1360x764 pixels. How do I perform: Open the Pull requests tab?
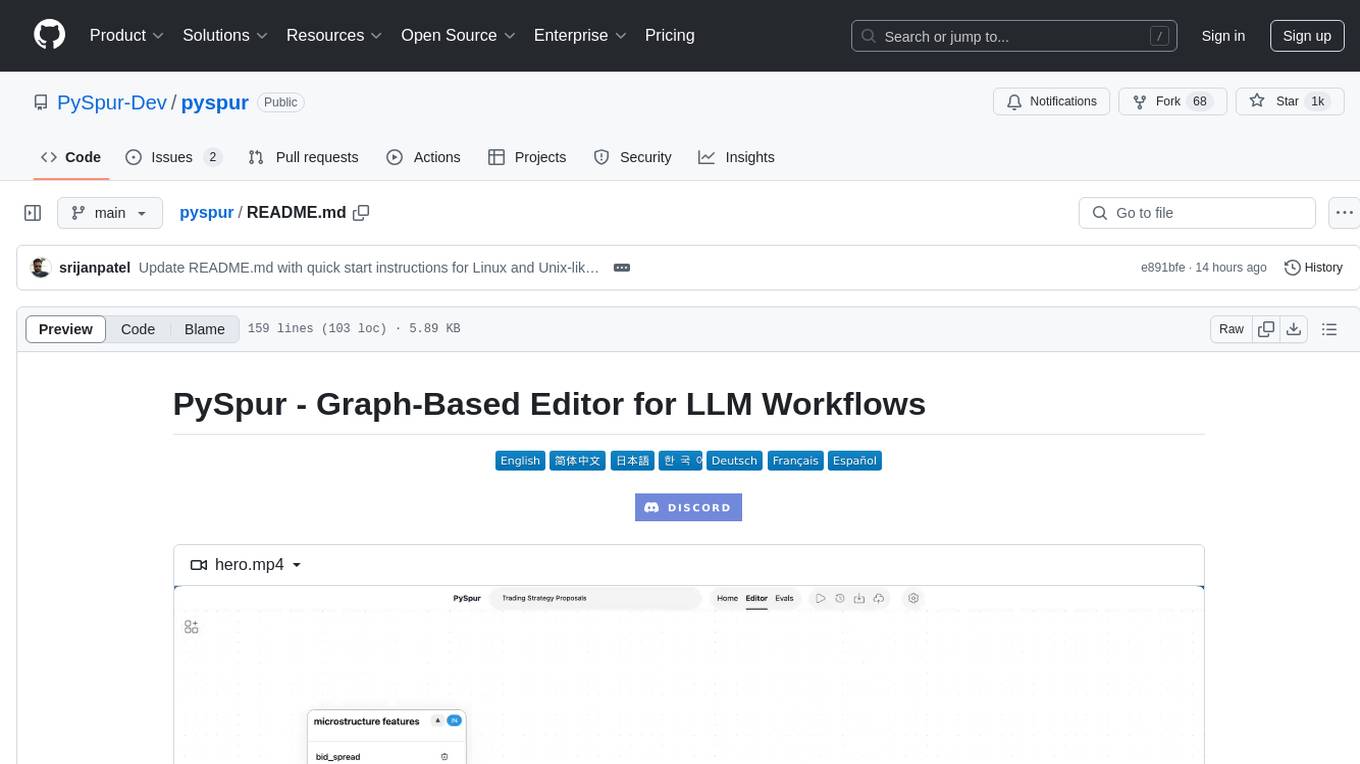pos(303,157)
